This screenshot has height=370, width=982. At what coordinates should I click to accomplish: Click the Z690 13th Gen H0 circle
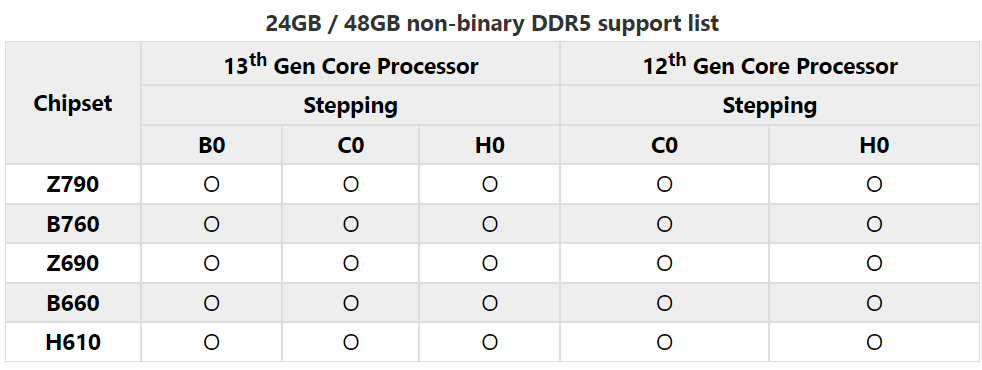490,264
